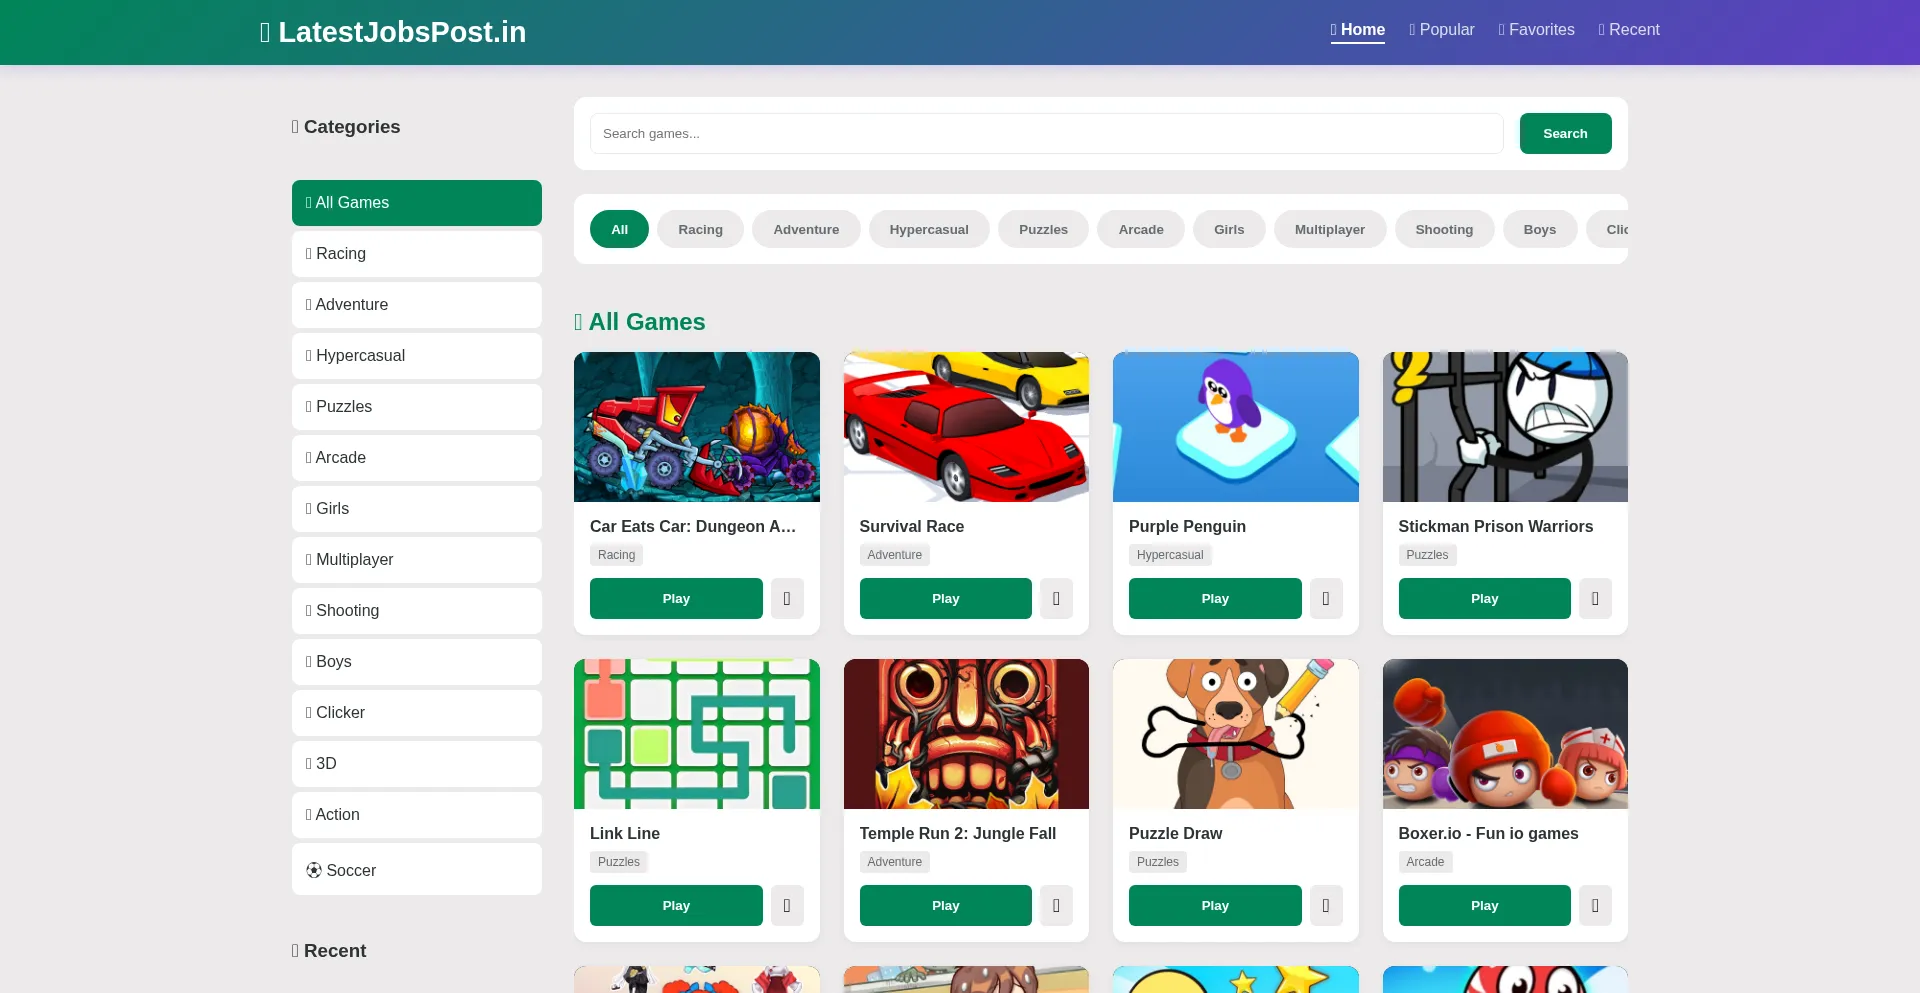The image size is (1920, 993).
Task: Select the Multiplayer filter chip
Action: pyautogui.click(x=1330, y=229)
